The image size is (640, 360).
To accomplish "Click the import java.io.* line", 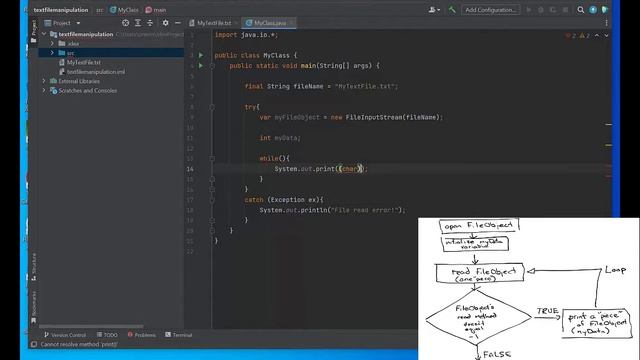I will (x=246, y=35).
